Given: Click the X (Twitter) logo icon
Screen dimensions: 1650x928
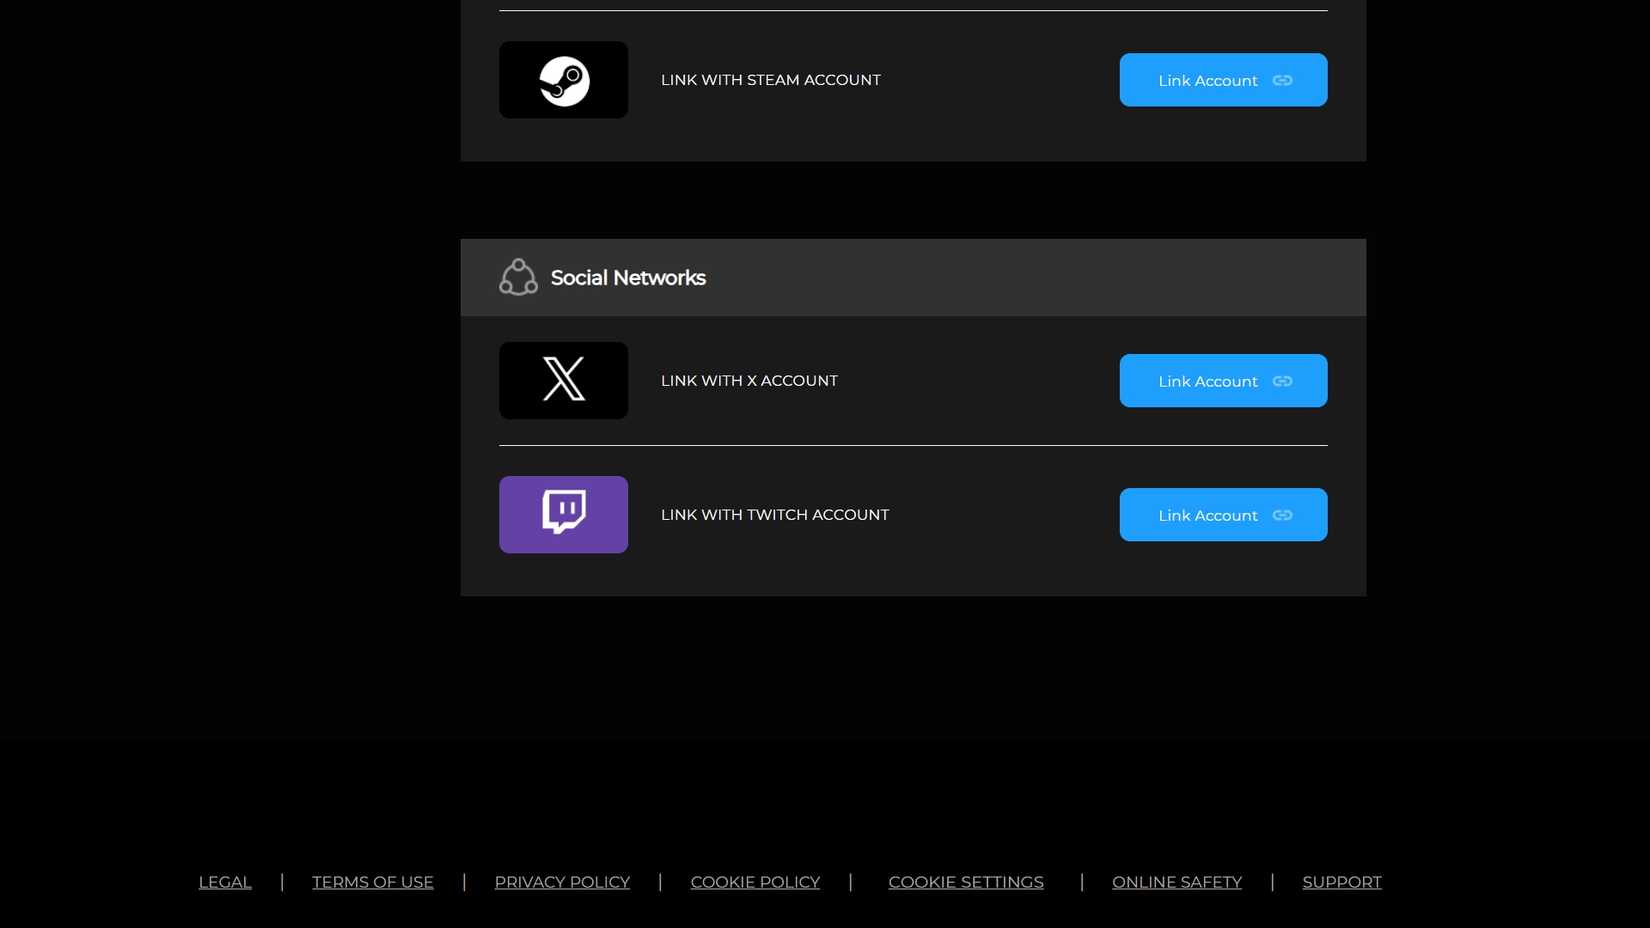Looking at the screenshot, I should click(x=563, y=380).
